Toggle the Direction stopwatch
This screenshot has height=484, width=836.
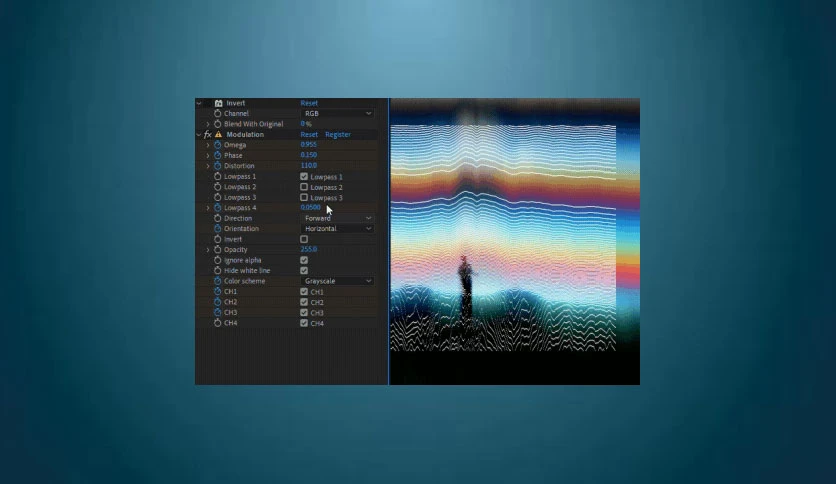(218, 218)
